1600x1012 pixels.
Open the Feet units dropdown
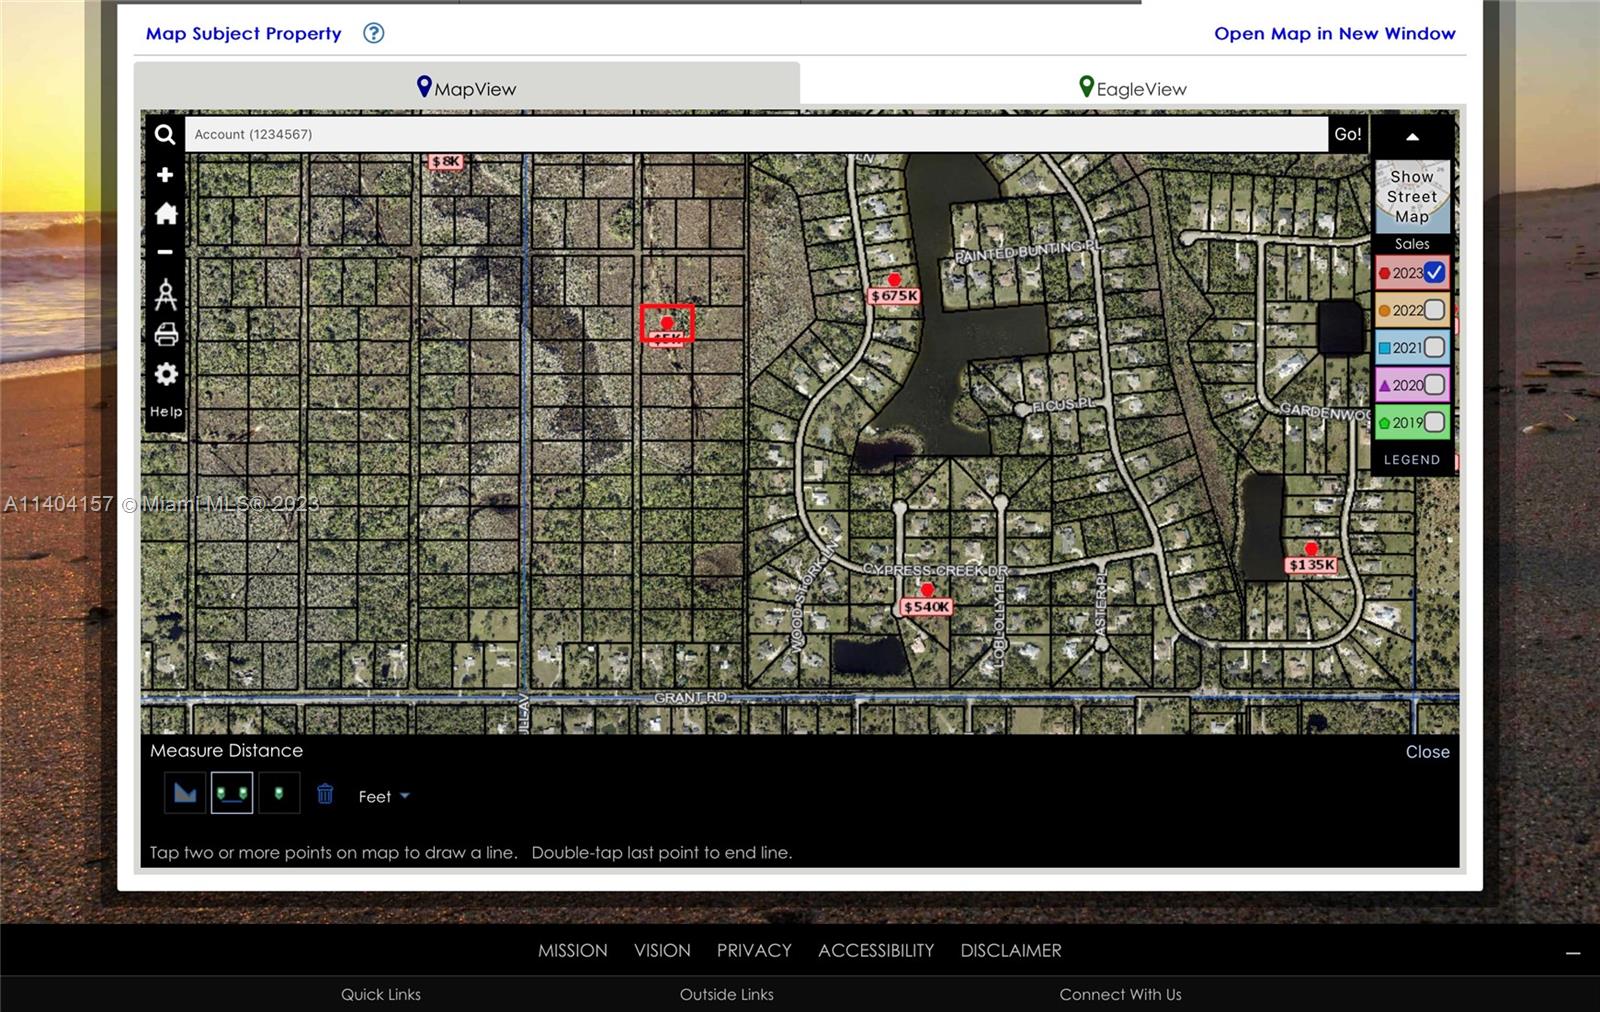point(384,797)
